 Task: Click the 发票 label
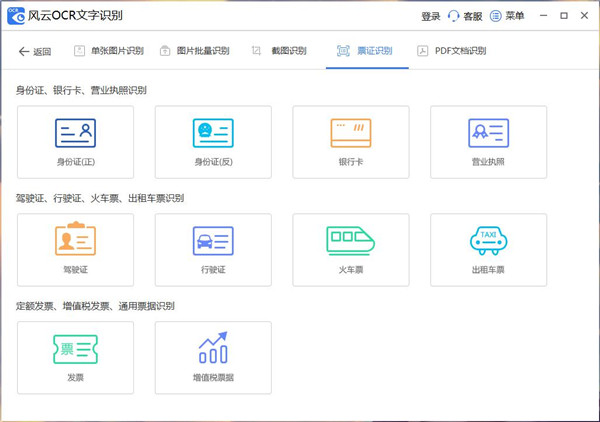pos(75,378)
